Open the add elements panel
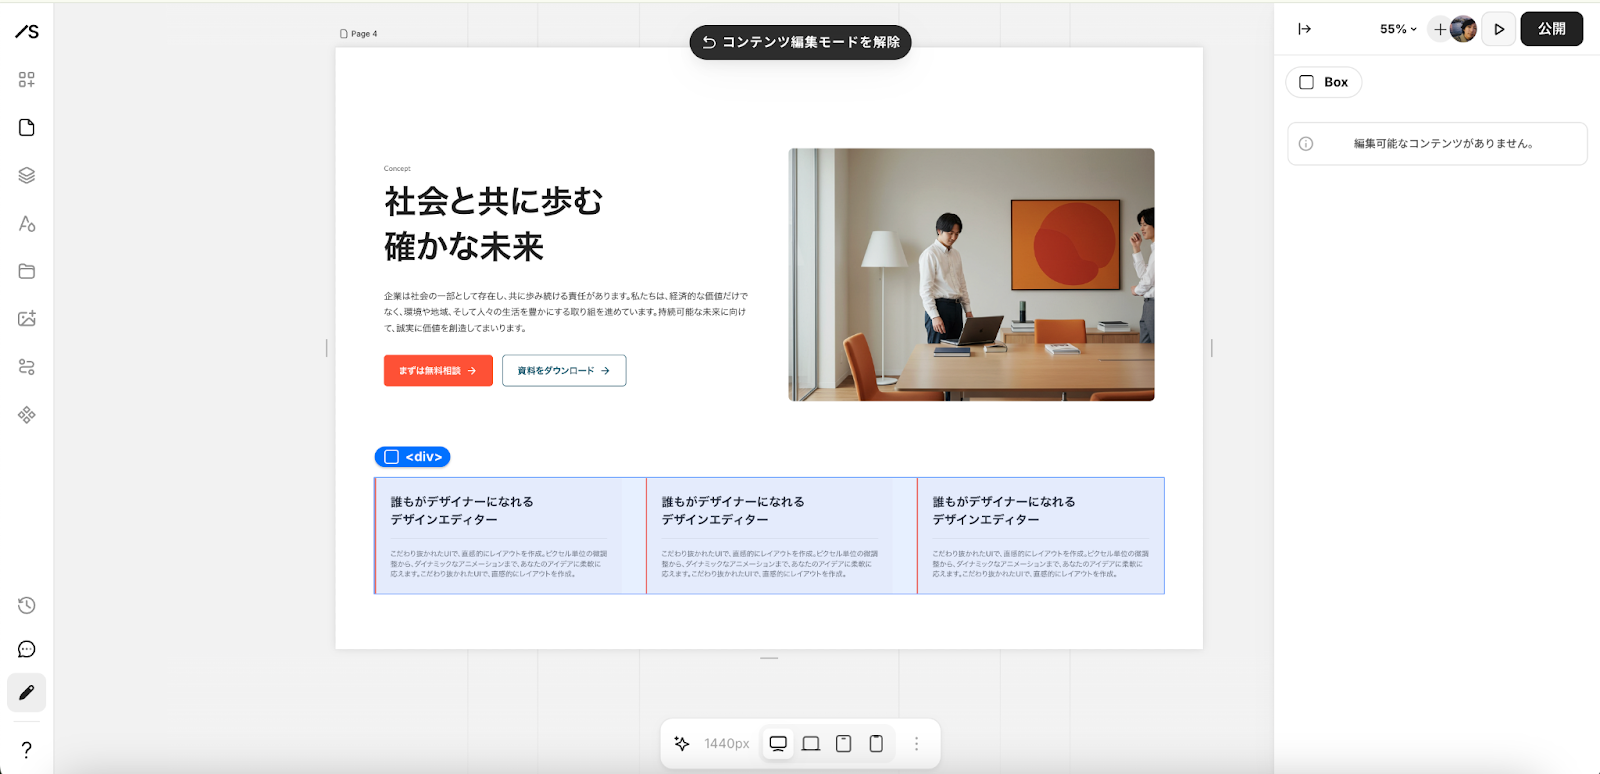 pos(27,80)
